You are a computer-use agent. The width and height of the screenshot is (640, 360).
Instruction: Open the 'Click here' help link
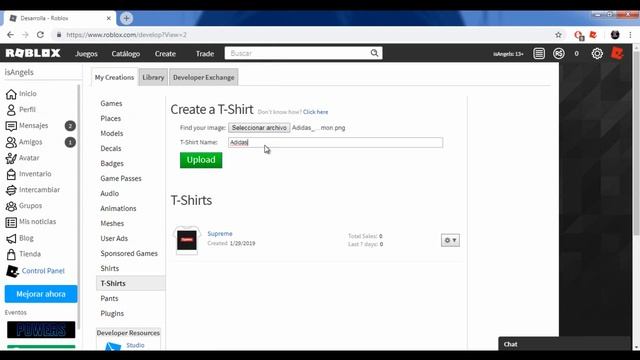pos(316,112)
